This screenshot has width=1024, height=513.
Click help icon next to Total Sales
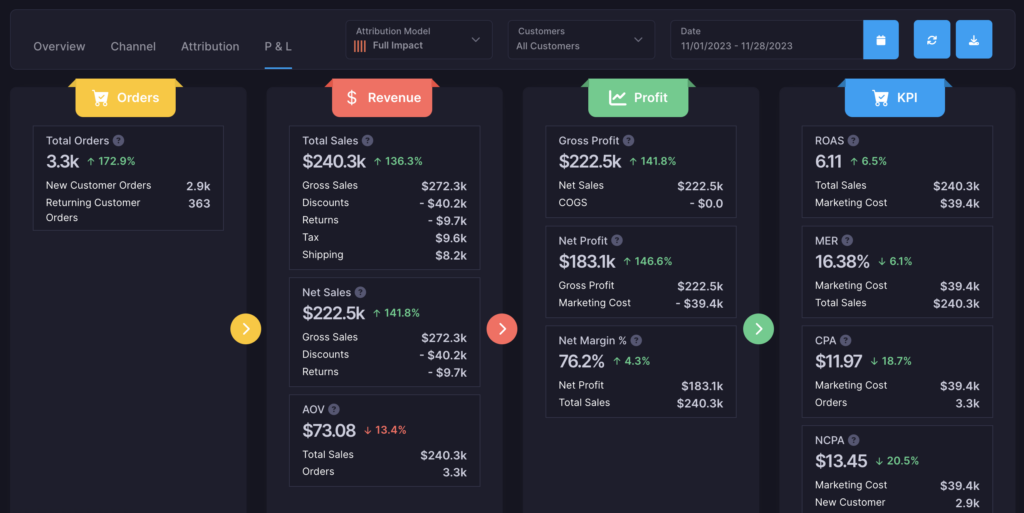(368, 140)
